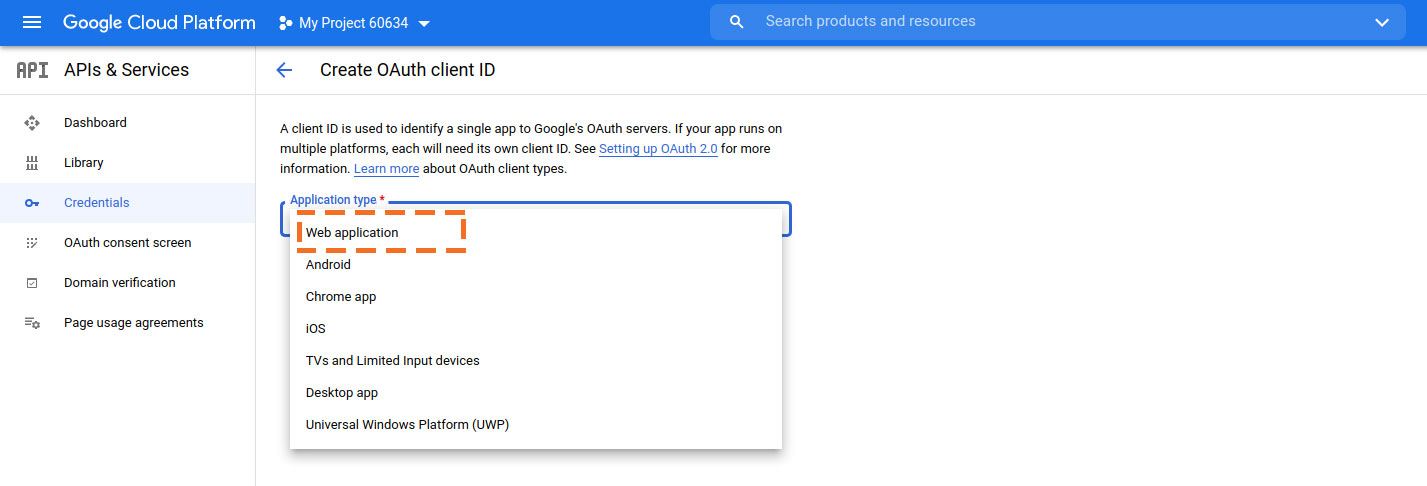The height and width of the screenshot is (486, 1427).
Task: Open Library in the sidebar
Action: pos(128,163)
